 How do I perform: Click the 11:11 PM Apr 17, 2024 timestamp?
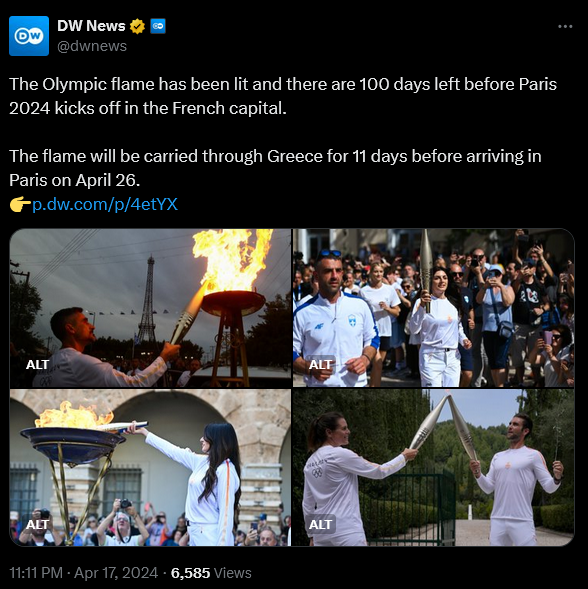83,573
